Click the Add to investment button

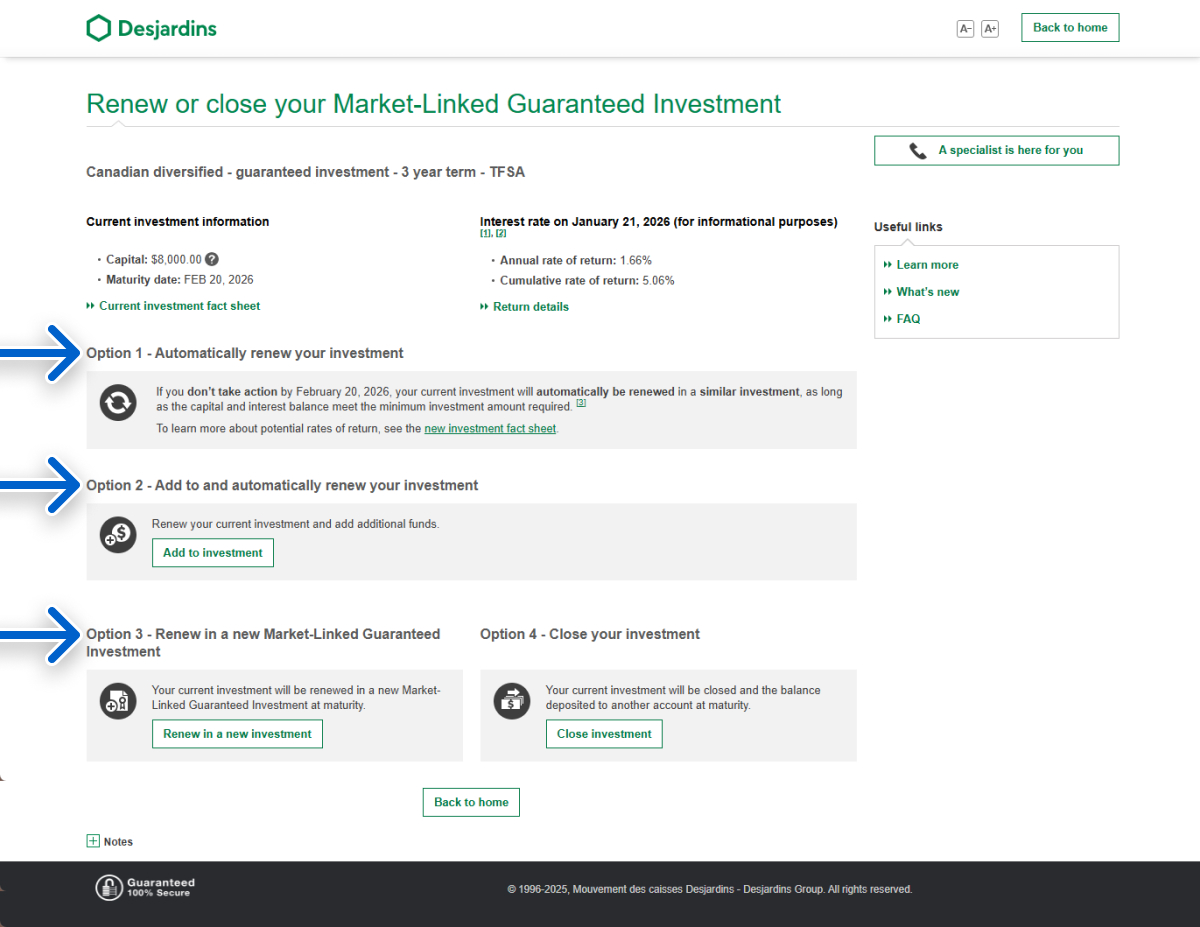[x=212, y=553]
